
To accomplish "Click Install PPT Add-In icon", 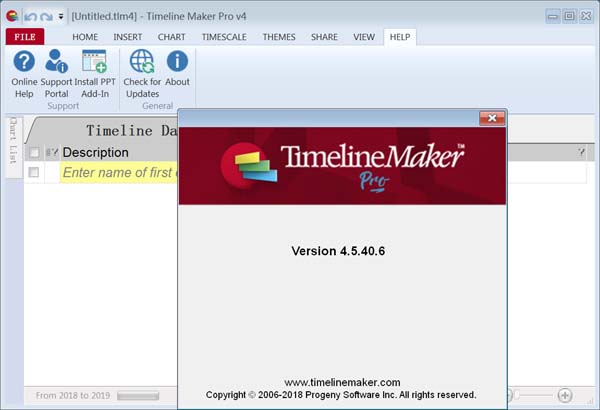I will click(x=95, y=72).
